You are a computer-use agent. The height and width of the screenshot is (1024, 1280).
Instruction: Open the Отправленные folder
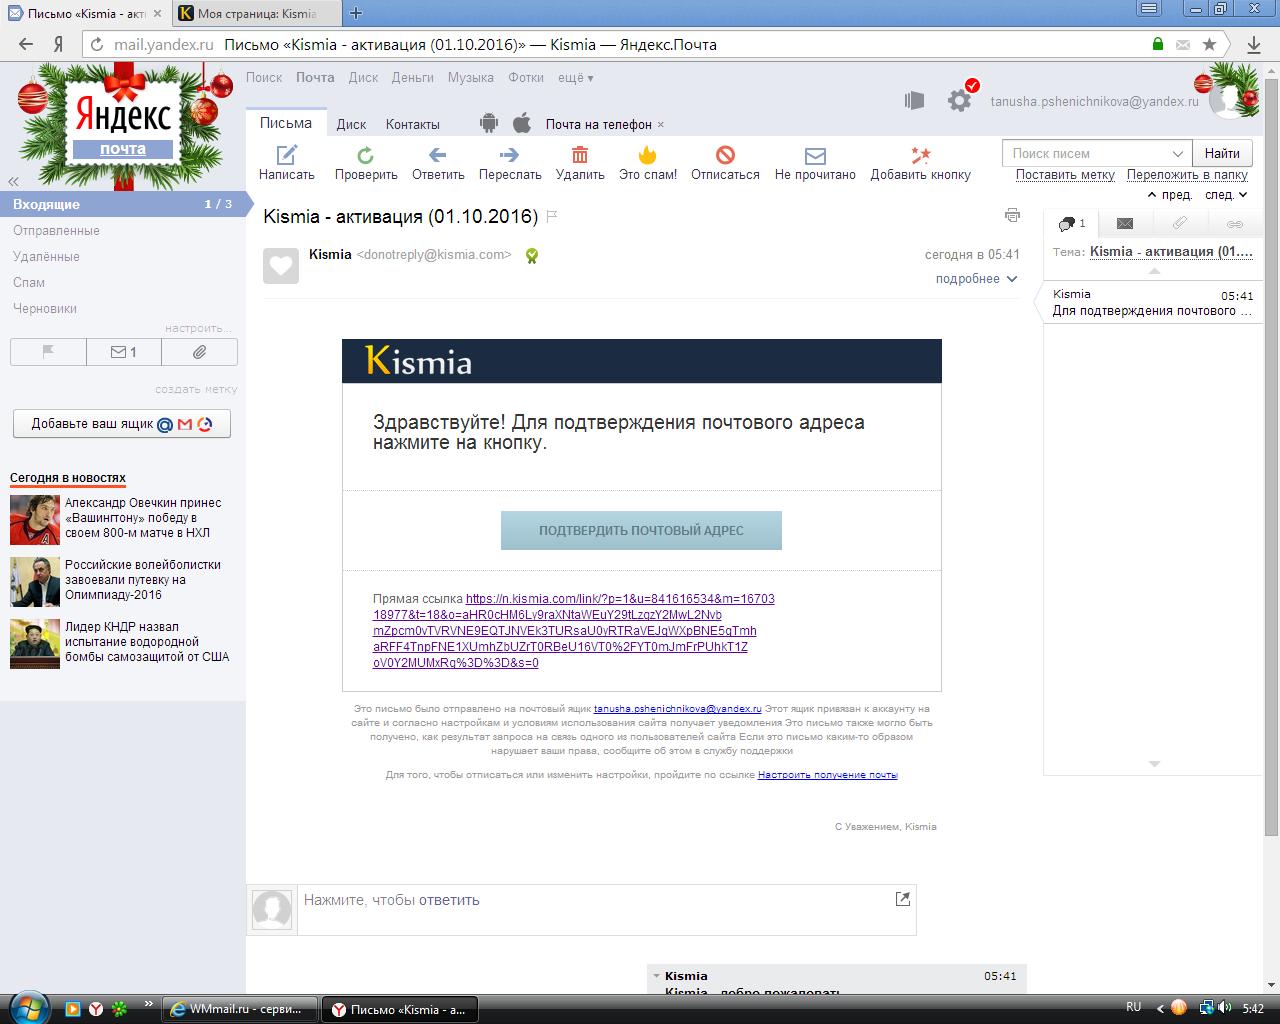pyautogui.click(x=56, y=230)
